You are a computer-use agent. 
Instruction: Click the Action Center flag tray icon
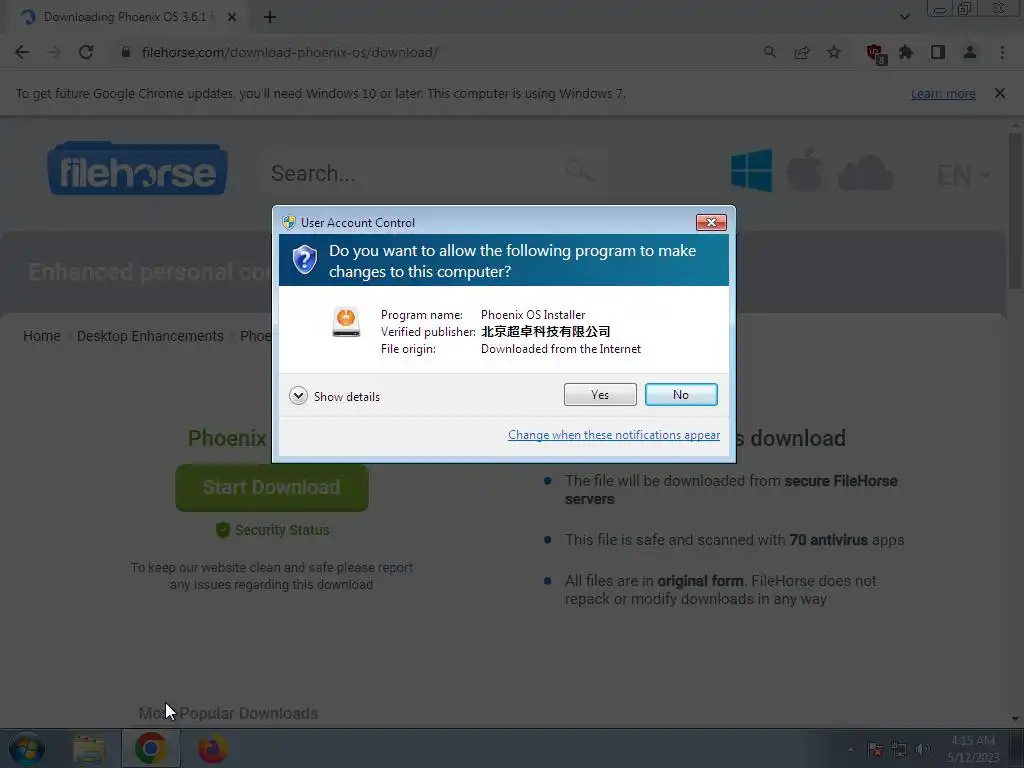pyautogui.click(x=875, y=749)
